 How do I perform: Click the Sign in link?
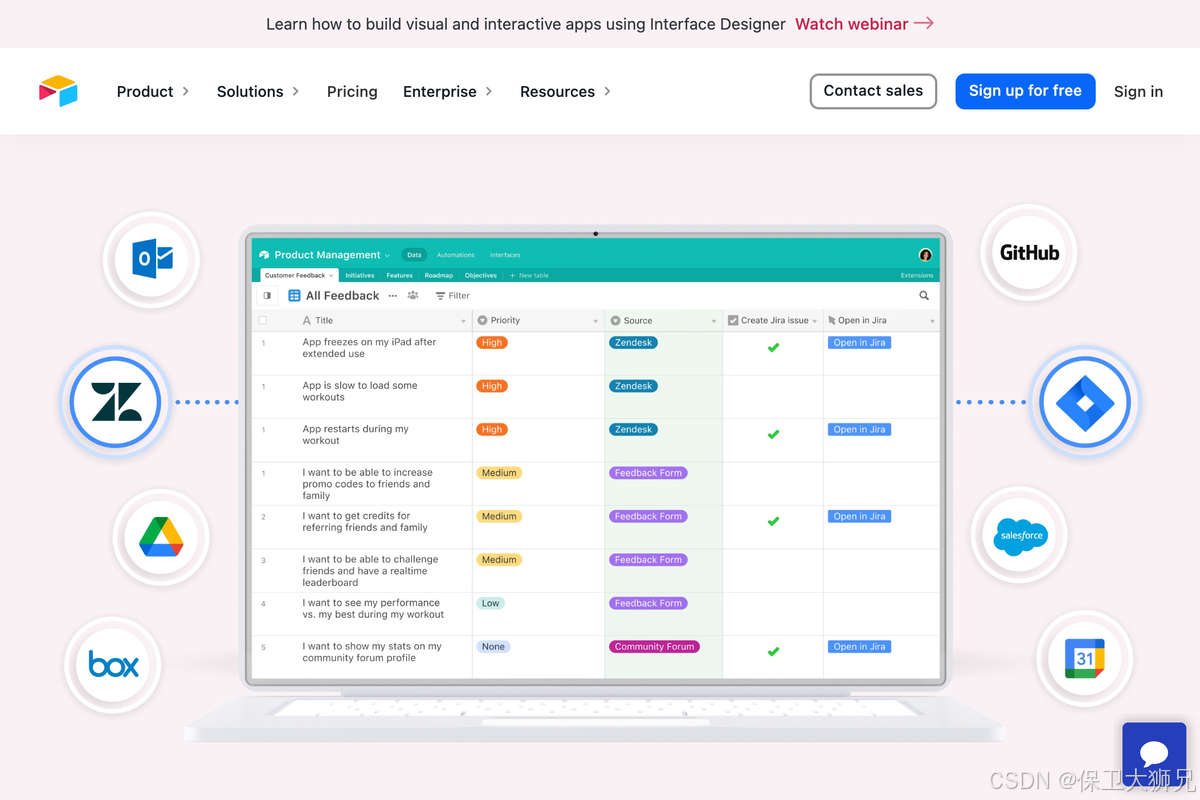[1138, 91]
